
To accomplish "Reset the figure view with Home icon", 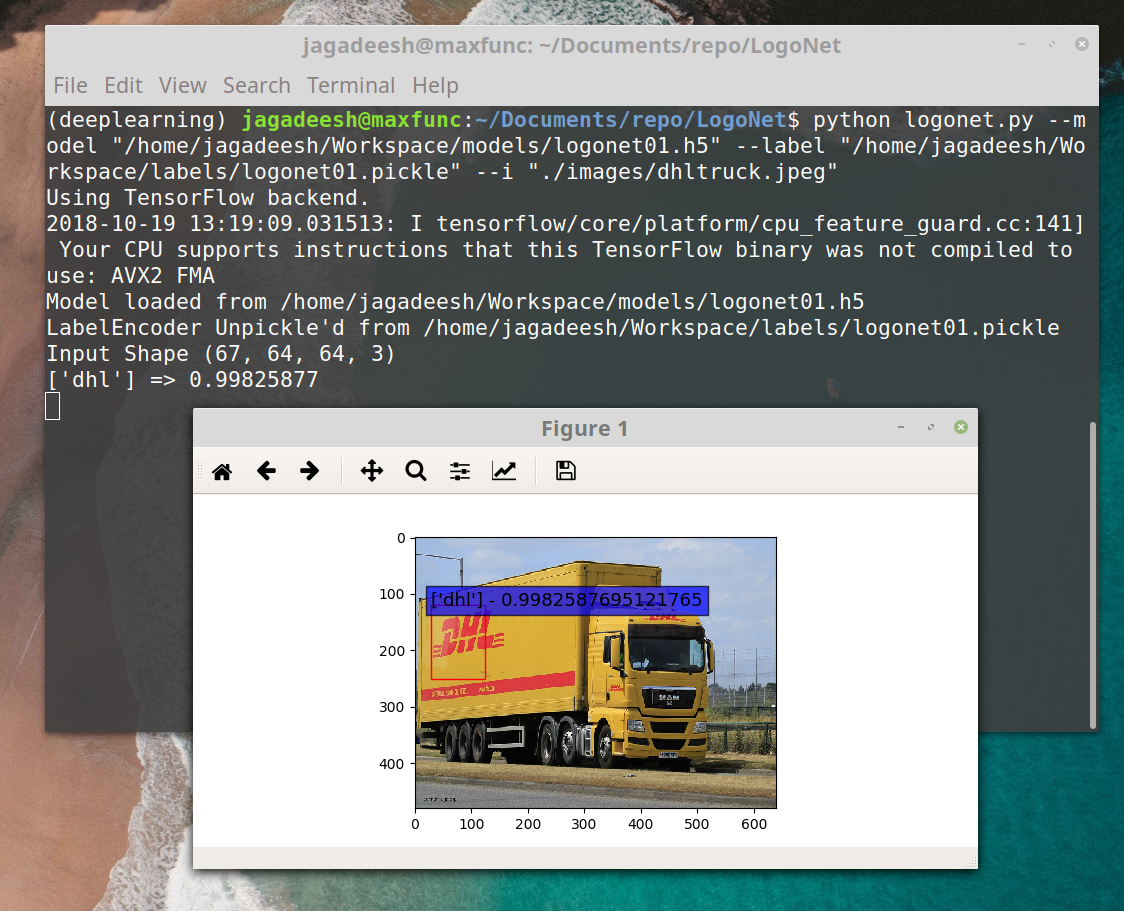I will 222,471.
